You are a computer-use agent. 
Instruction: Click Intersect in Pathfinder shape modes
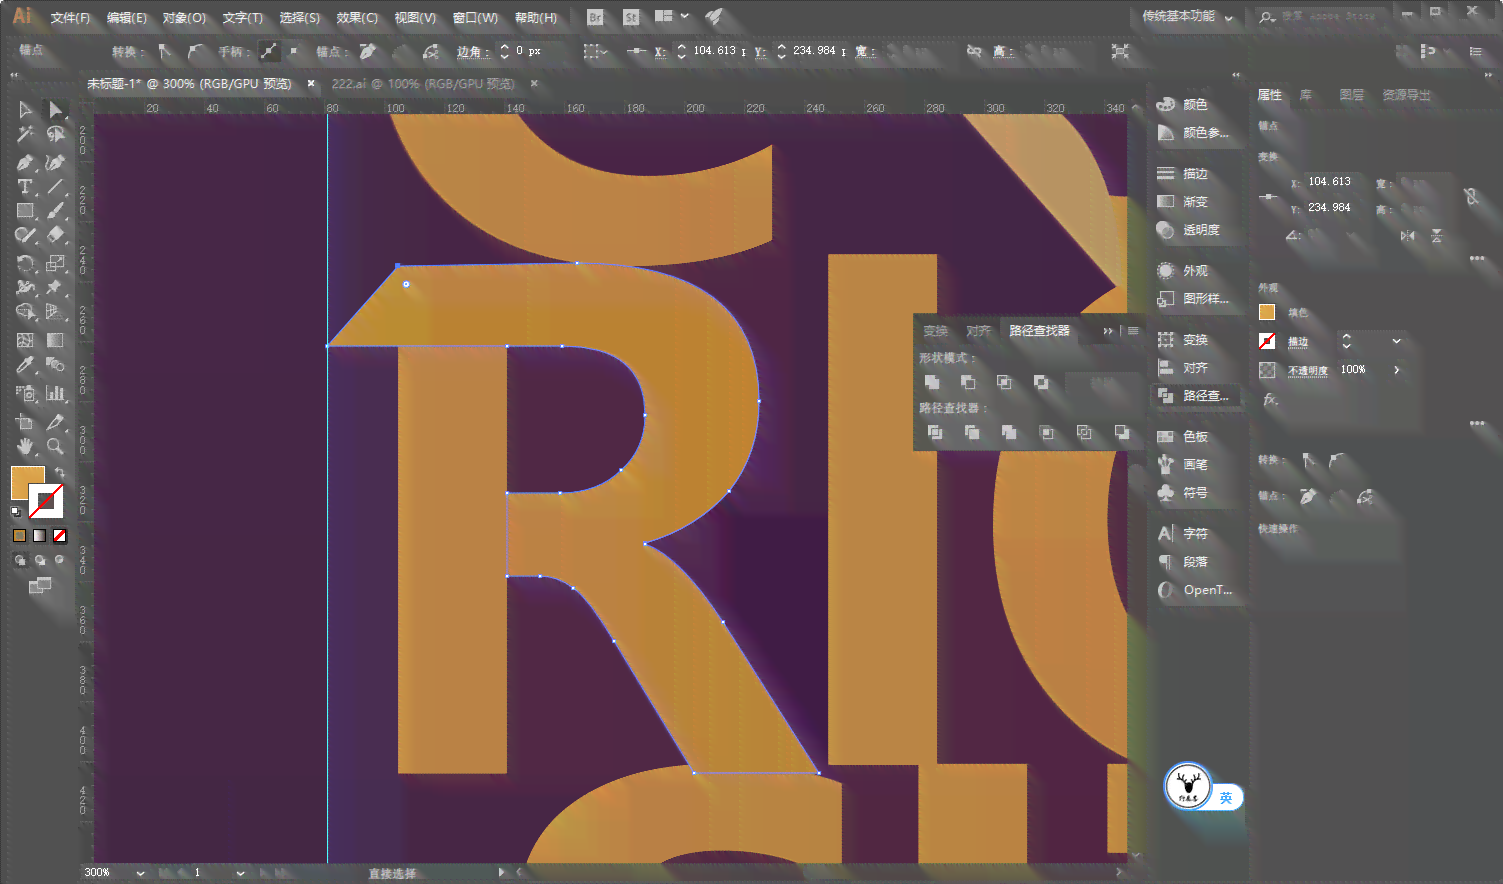1004,382
